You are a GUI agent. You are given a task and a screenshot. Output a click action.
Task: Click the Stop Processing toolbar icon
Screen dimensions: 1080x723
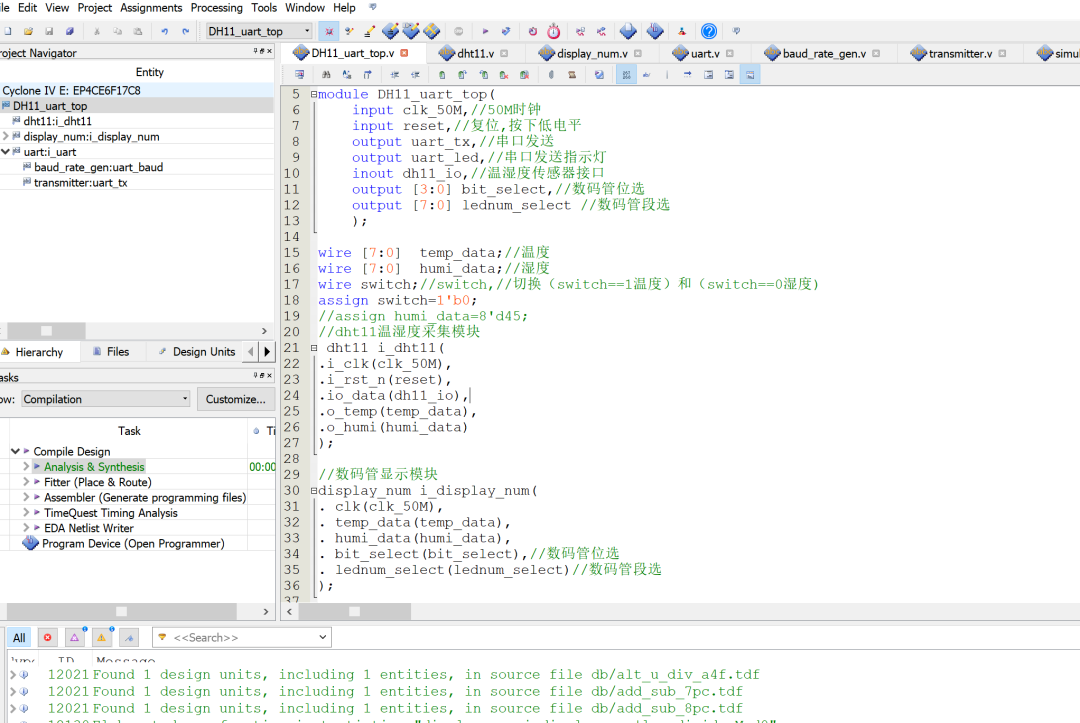point(459,31)
